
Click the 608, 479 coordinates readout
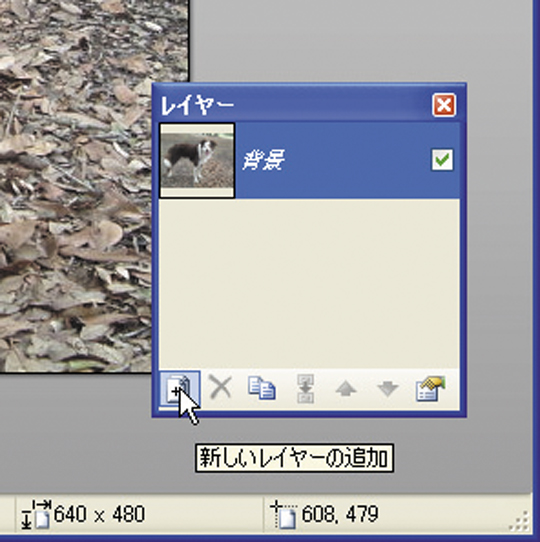(340, 514)
